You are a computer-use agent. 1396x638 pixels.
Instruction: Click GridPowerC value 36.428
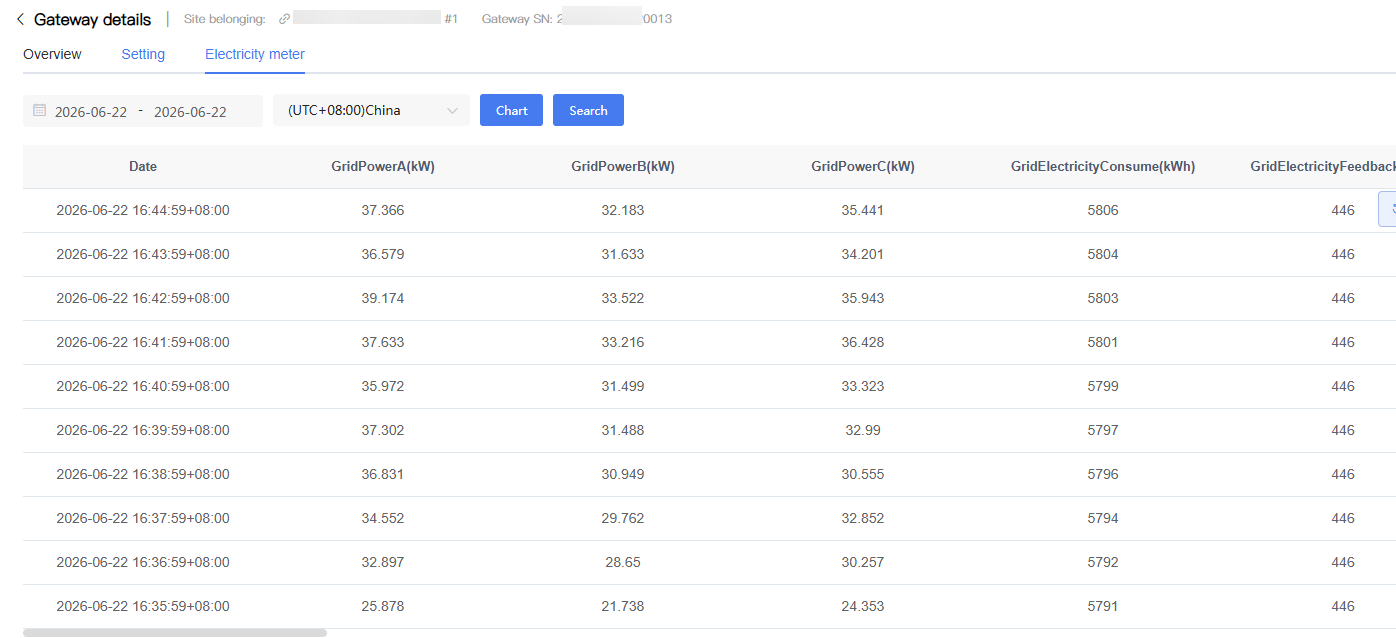863,343
